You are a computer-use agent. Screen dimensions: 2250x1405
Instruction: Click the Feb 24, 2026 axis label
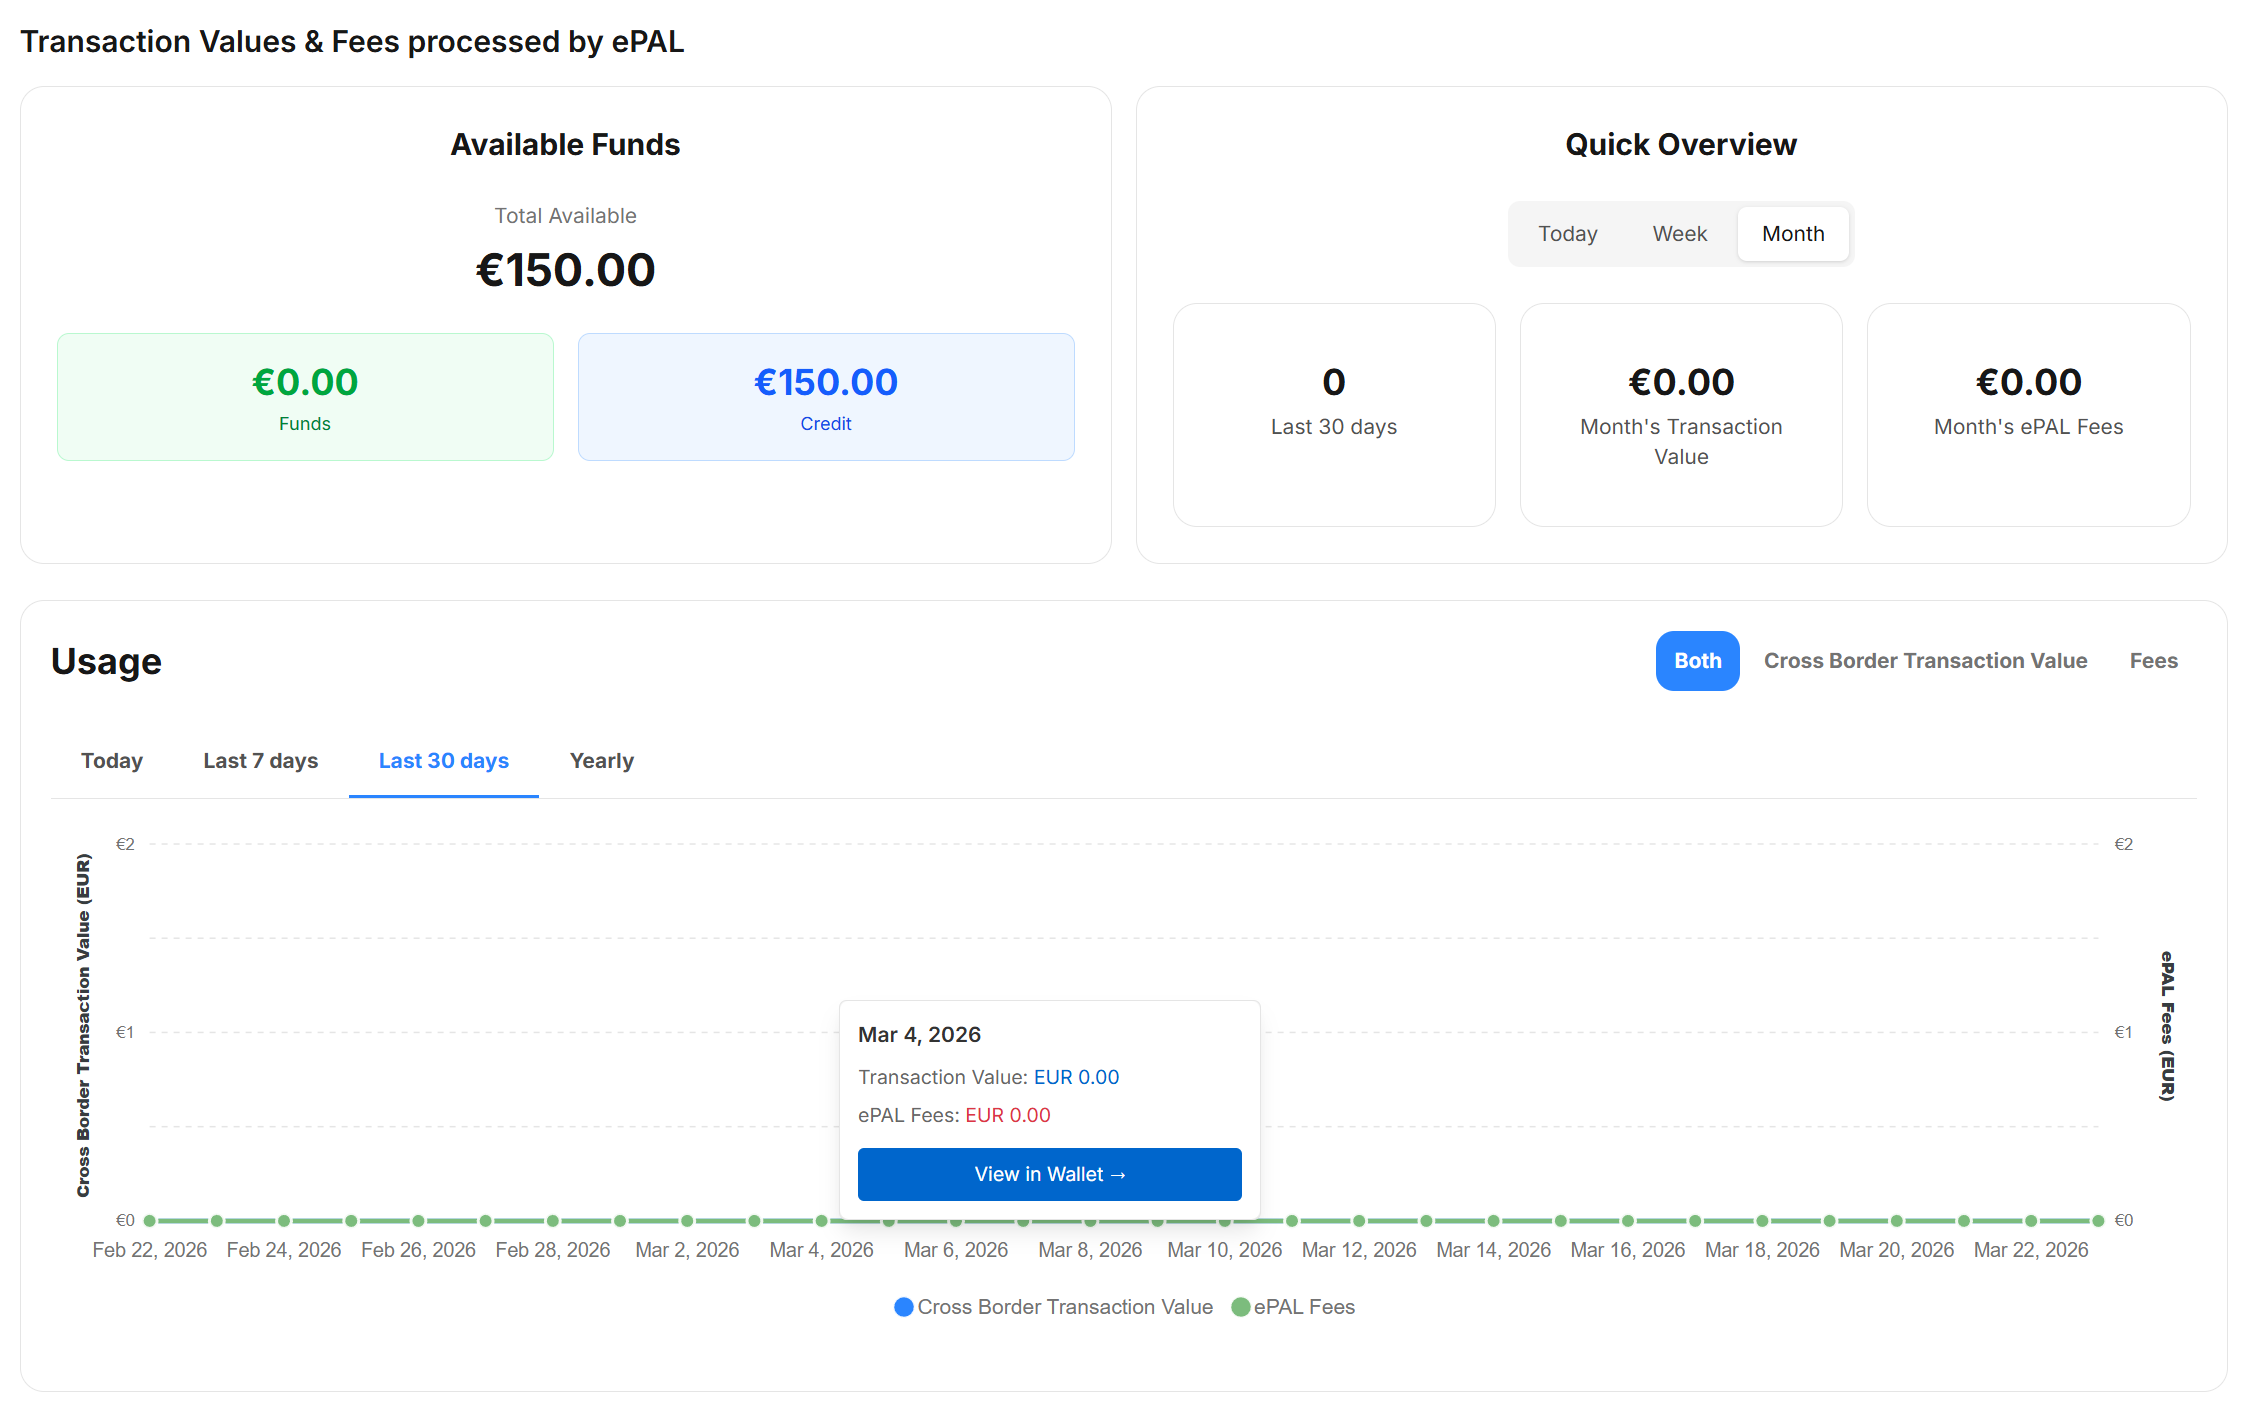(284, 1250)
